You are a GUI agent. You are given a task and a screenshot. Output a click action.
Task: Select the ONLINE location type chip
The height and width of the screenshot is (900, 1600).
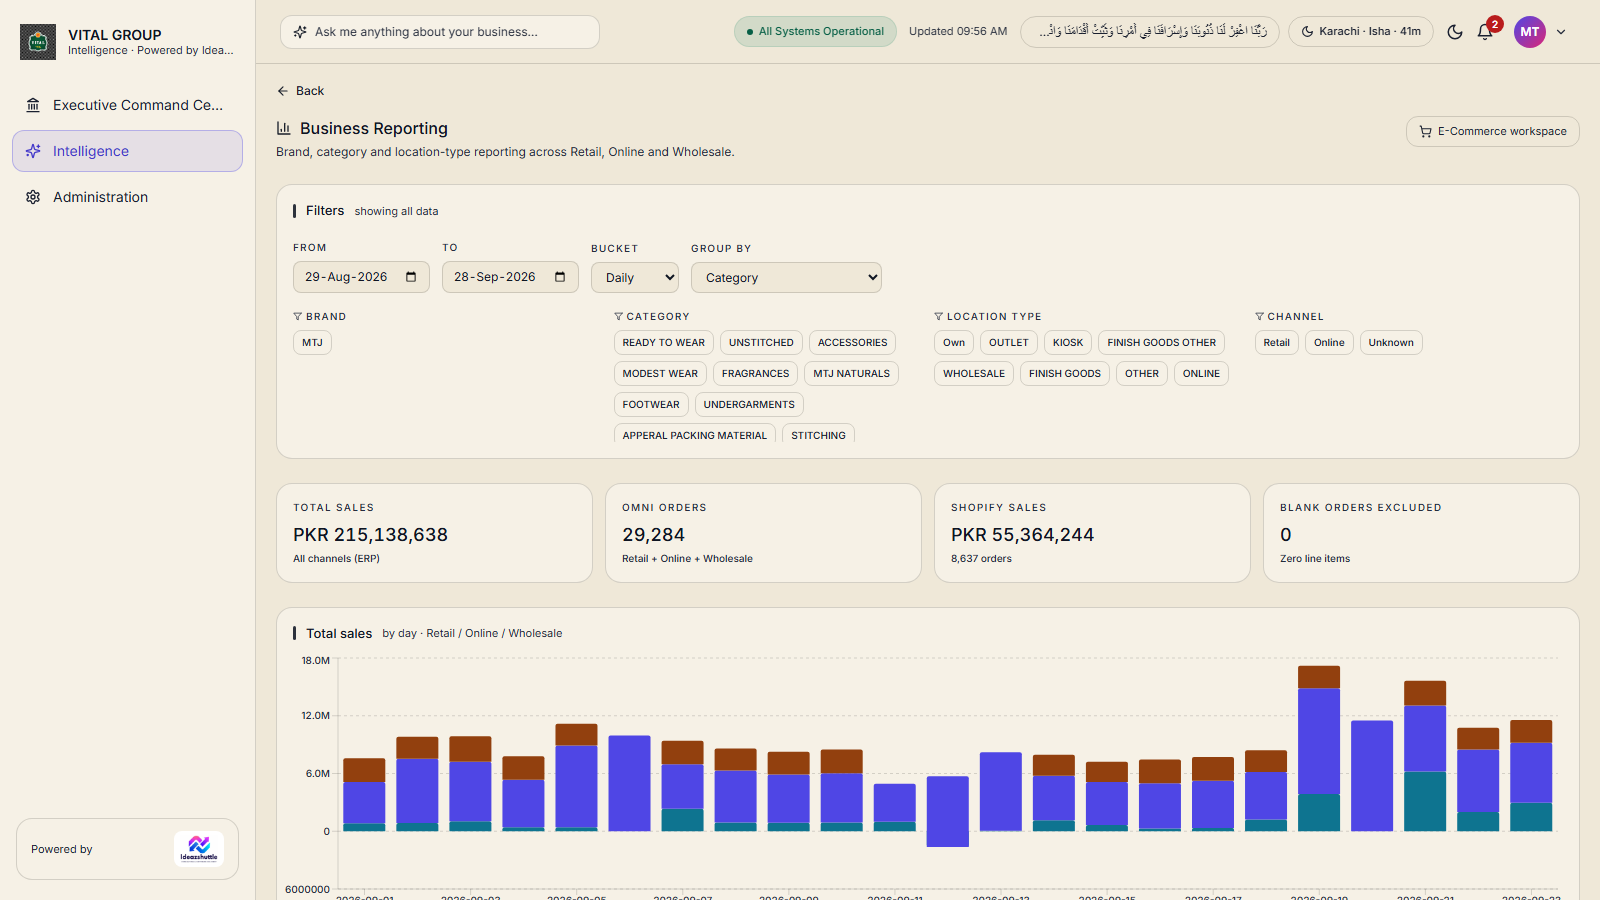pyautogui.click(x=1201, y=374)
